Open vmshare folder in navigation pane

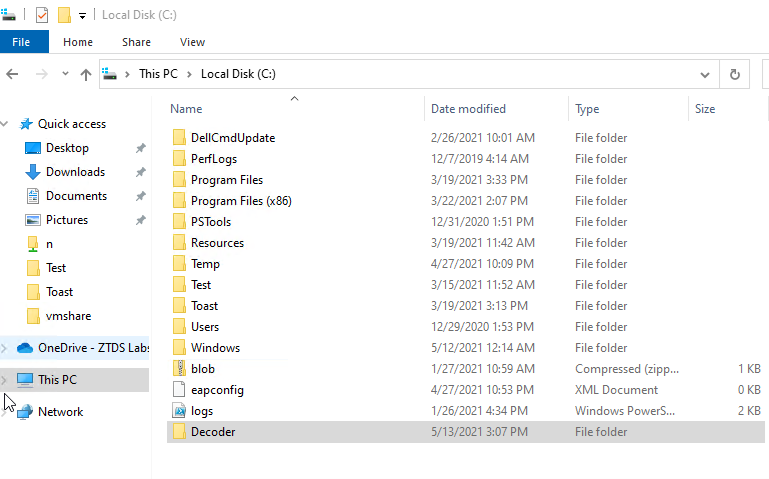pos(68,316)
